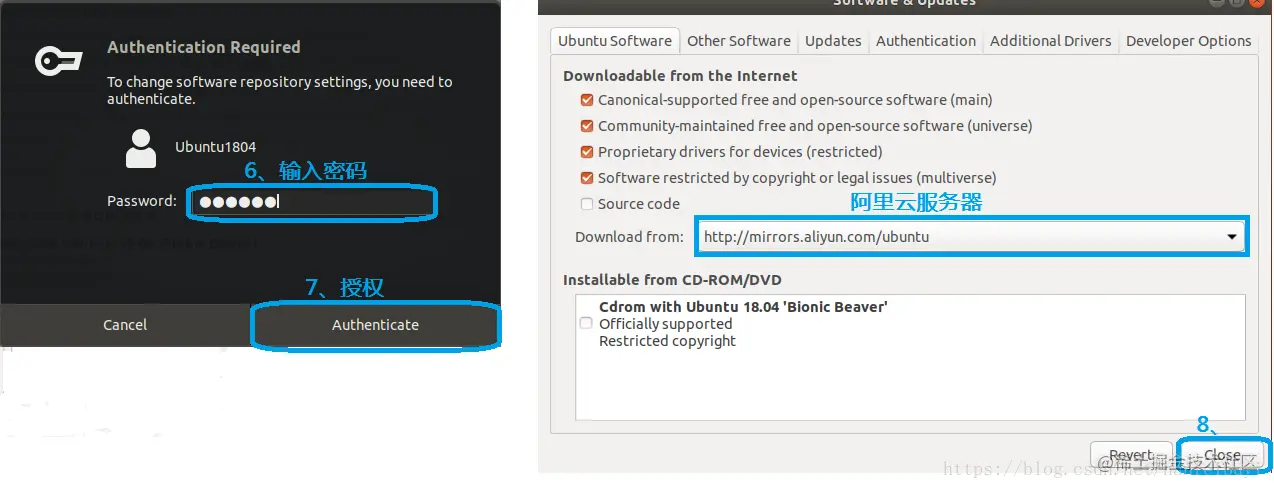
Task: Enable Cdrom with Ubuntu 18.04 checkbox
Action: point(586,324)
